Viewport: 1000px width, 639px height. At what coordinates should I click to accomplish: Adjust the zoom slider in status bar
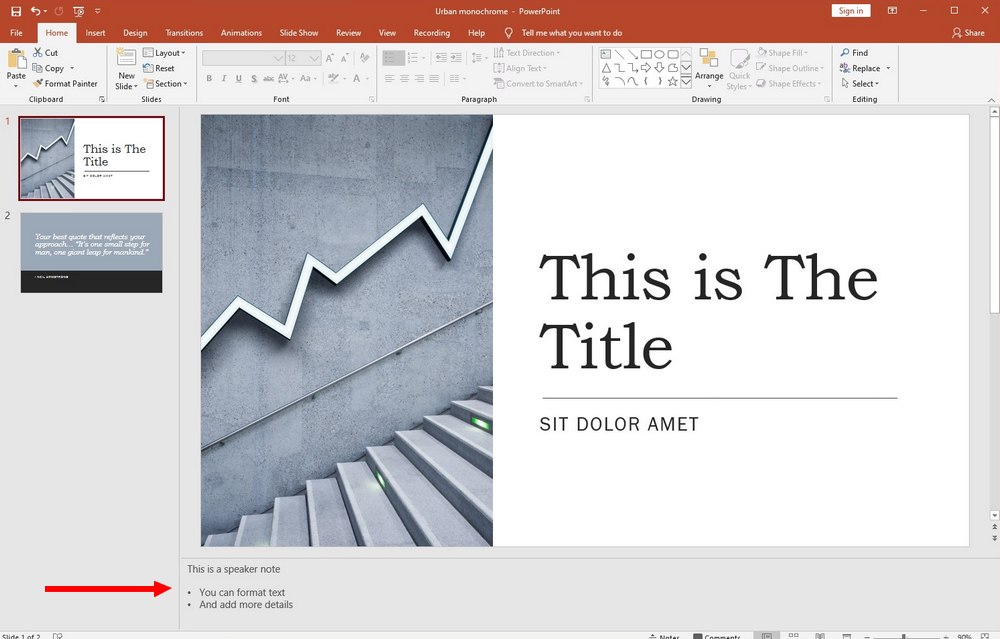pos(903,636)
